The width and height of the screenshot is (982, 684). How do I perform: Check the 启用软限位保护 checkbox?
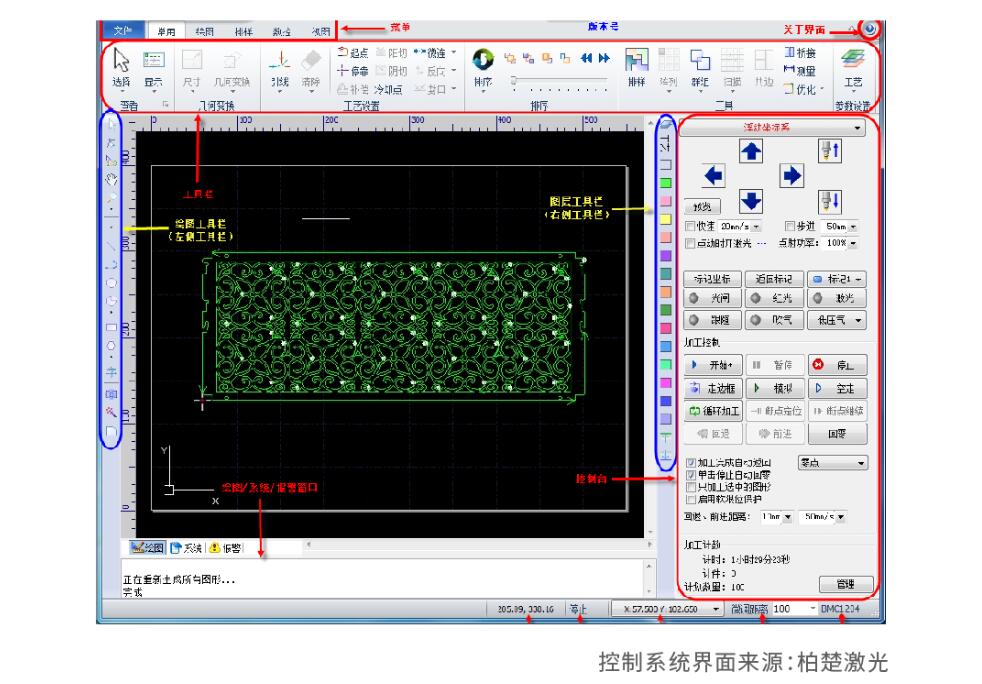click(692, 498)
